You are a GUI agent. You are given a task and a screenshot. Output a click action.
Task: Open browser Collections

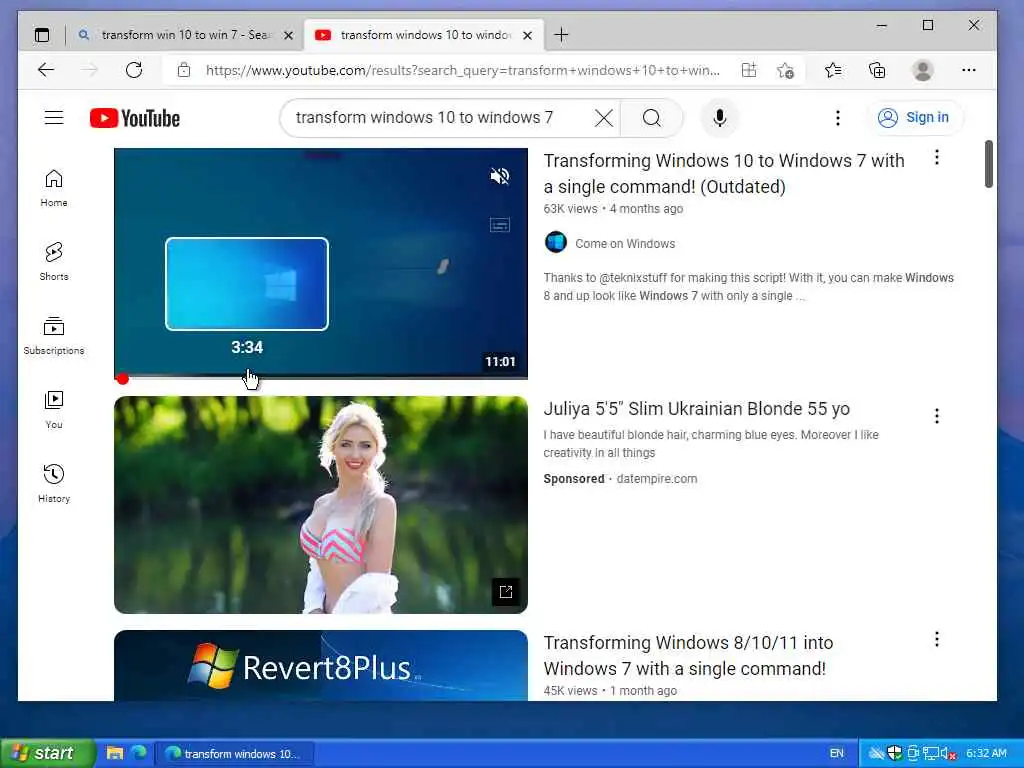pos(877,70)
